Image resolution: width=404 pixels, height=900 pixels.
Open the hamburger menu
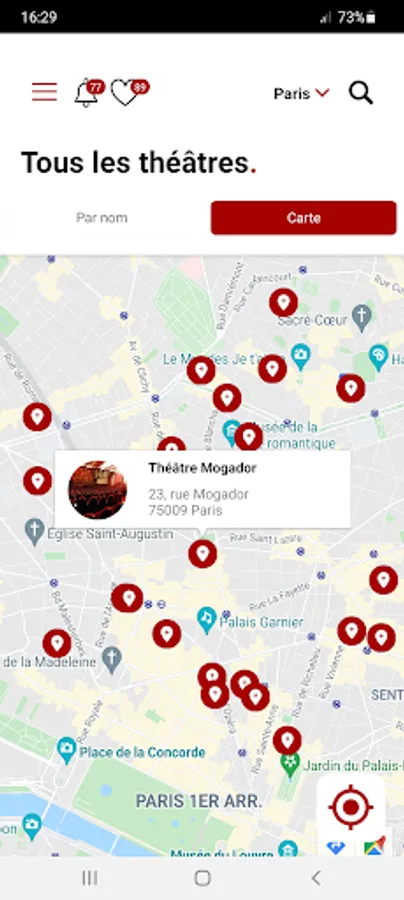pyautogui.click(x=44, y=92)
